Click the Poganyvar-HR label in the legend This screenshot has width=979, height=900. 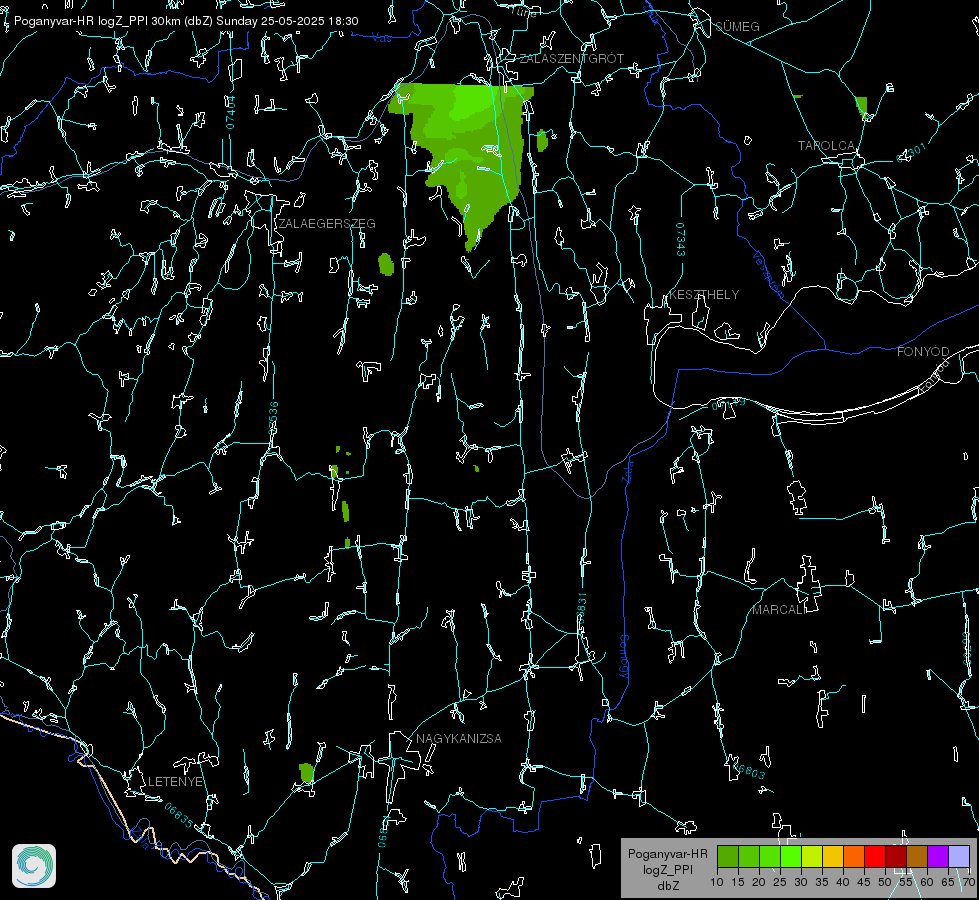pyautogui.click(x=667, y=854)
